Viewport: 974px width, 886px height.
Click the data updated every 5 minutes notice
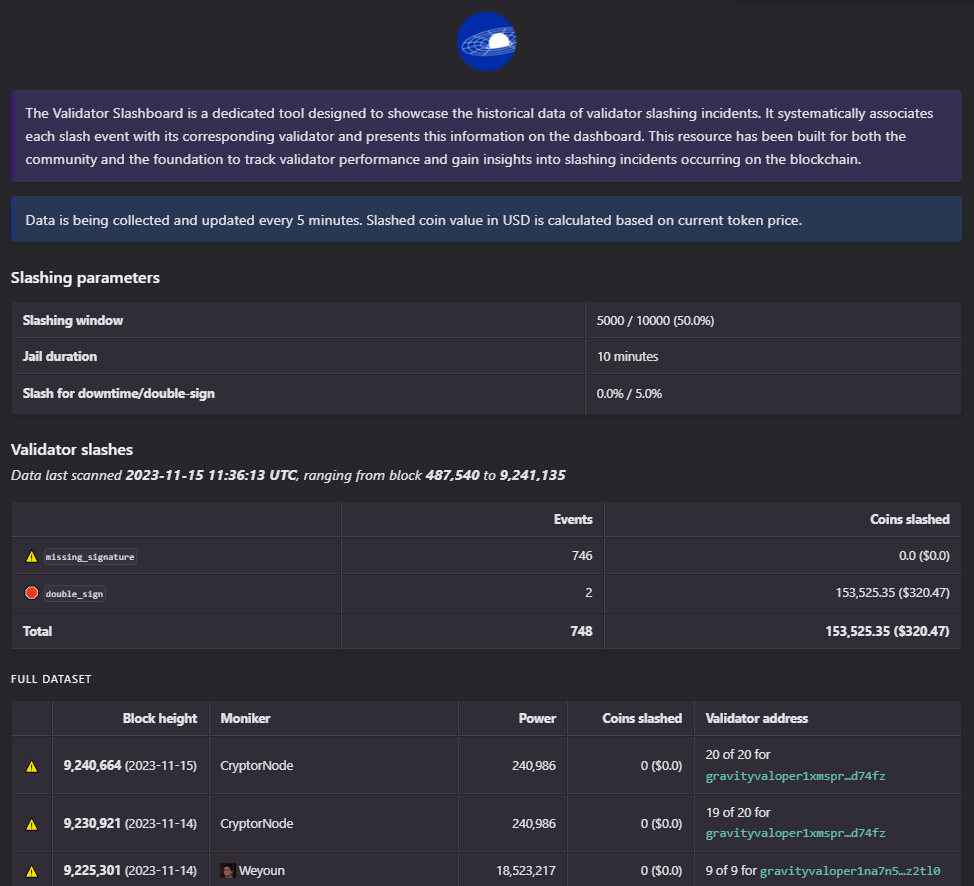tap(486, 219)
